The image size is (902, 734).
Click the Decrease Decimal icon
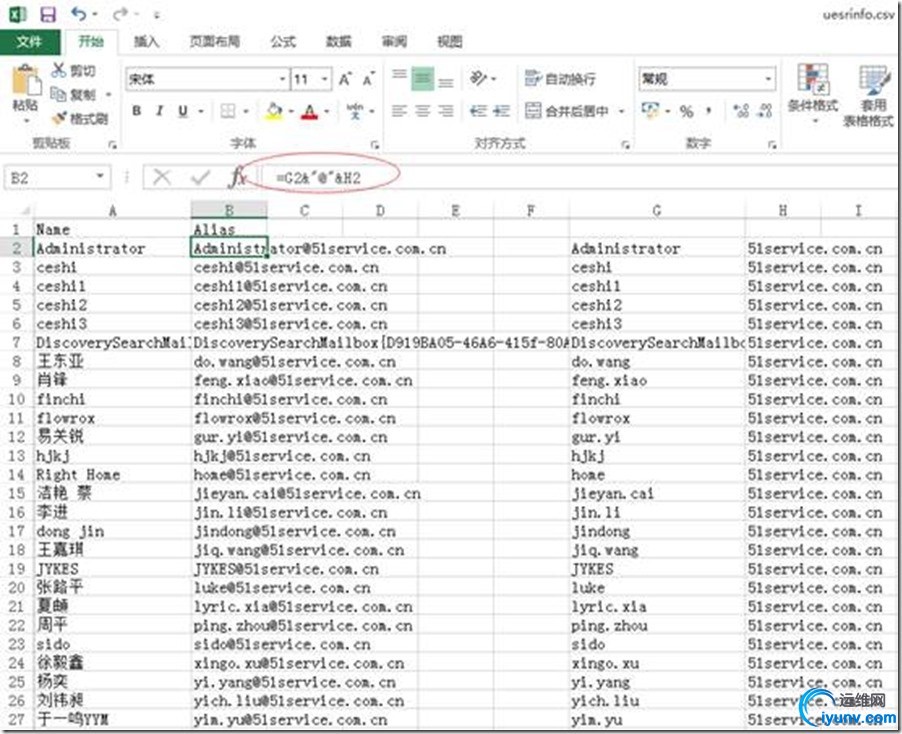pyautogui.click(x=765, y=110)
